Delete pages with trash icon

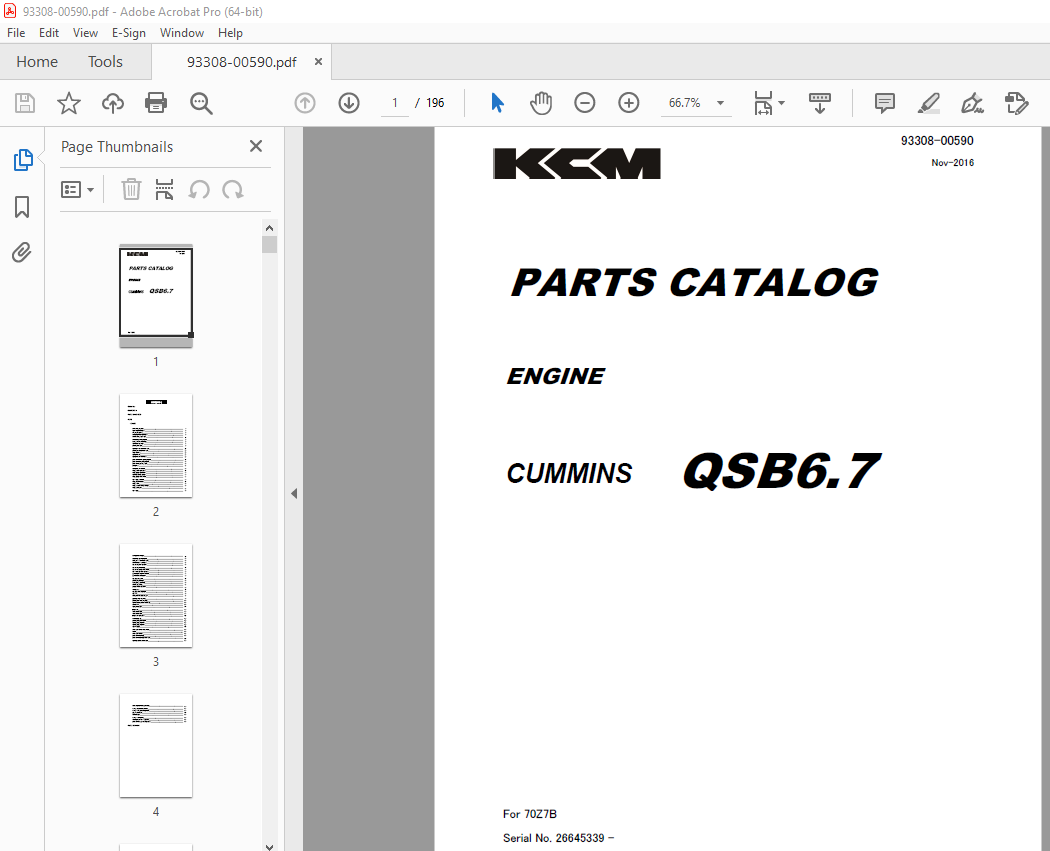point(131,189)
